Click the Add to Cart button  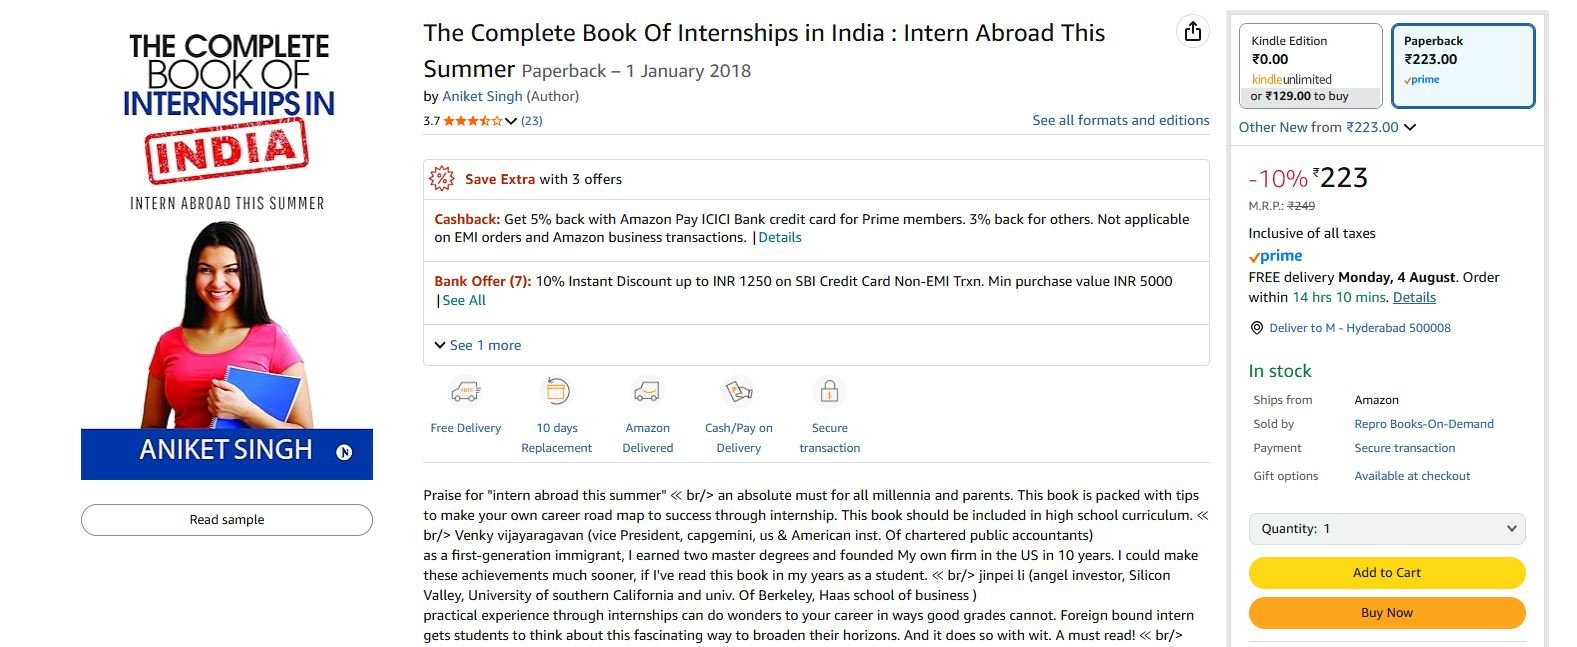1386,572
